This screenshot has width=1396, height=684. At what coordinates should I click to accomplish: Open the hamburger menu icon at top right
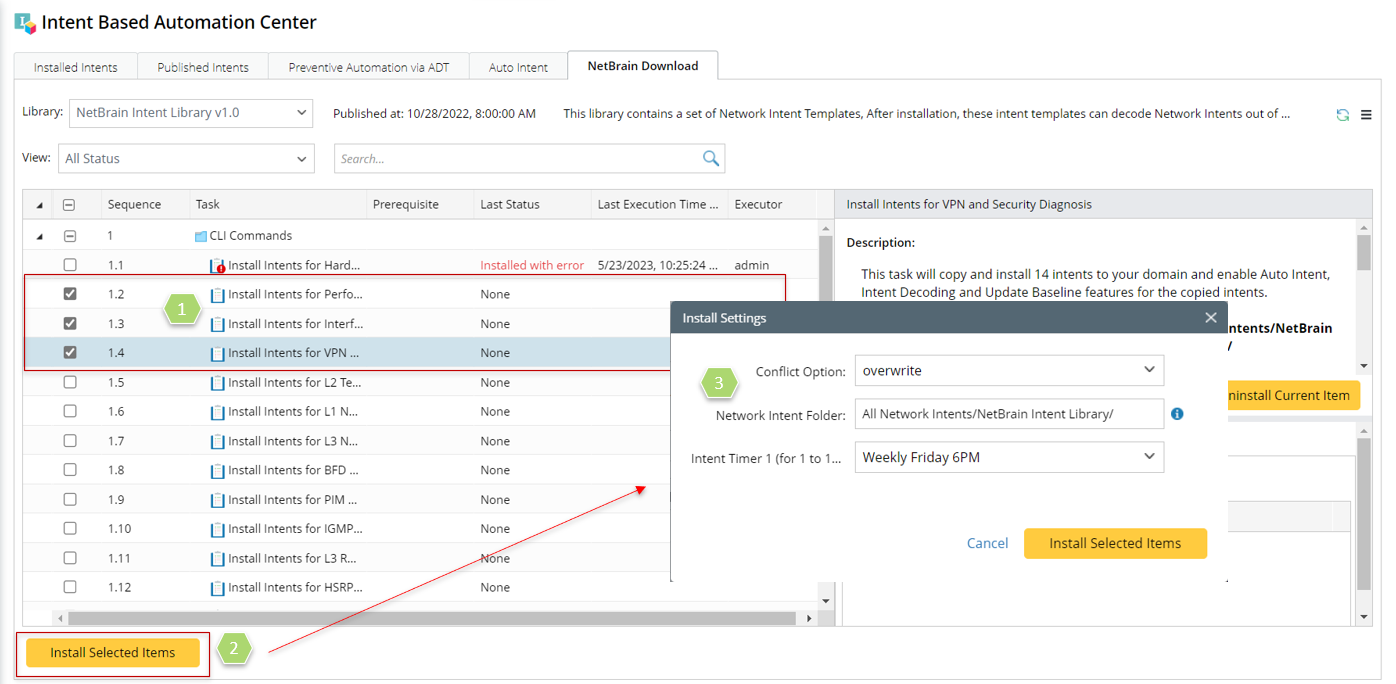click(1366, 115)
